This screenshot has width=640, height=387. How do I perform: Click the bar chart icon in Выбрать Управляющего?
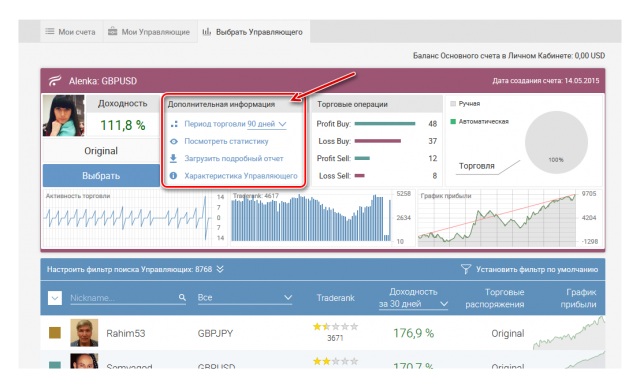(207, 31)
